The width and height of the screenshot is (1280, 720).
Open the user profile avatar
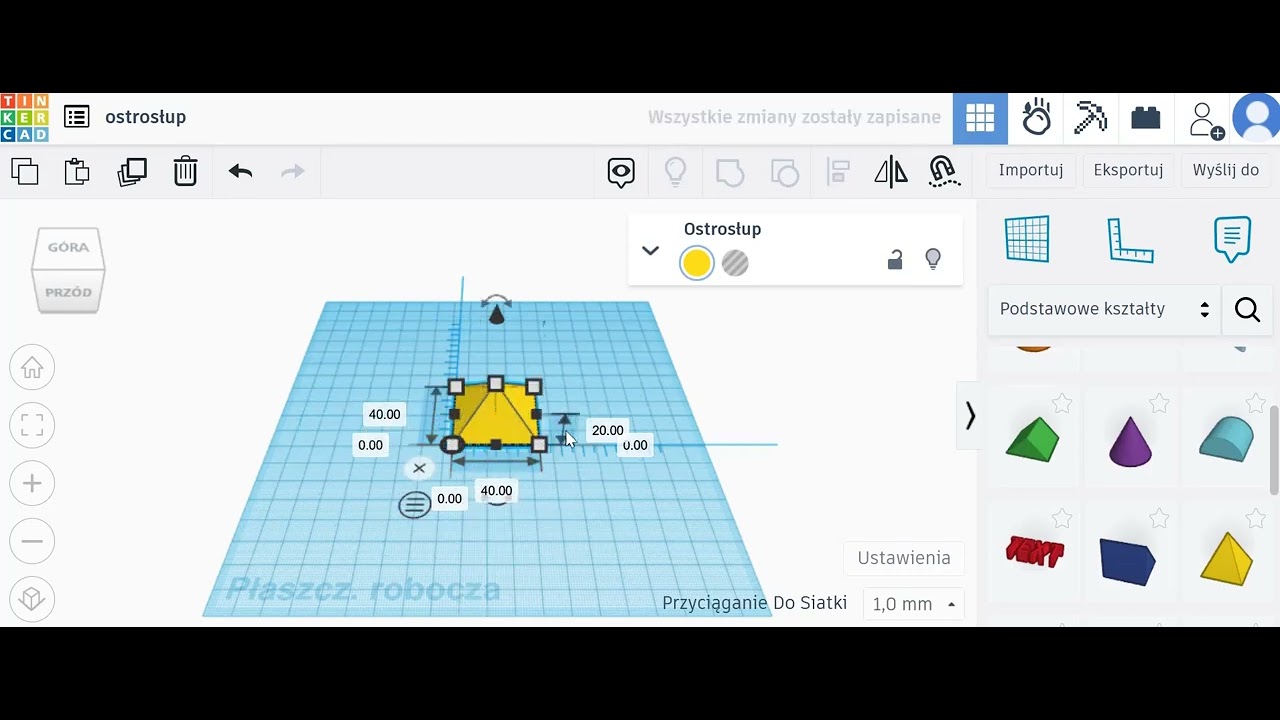1258,118
